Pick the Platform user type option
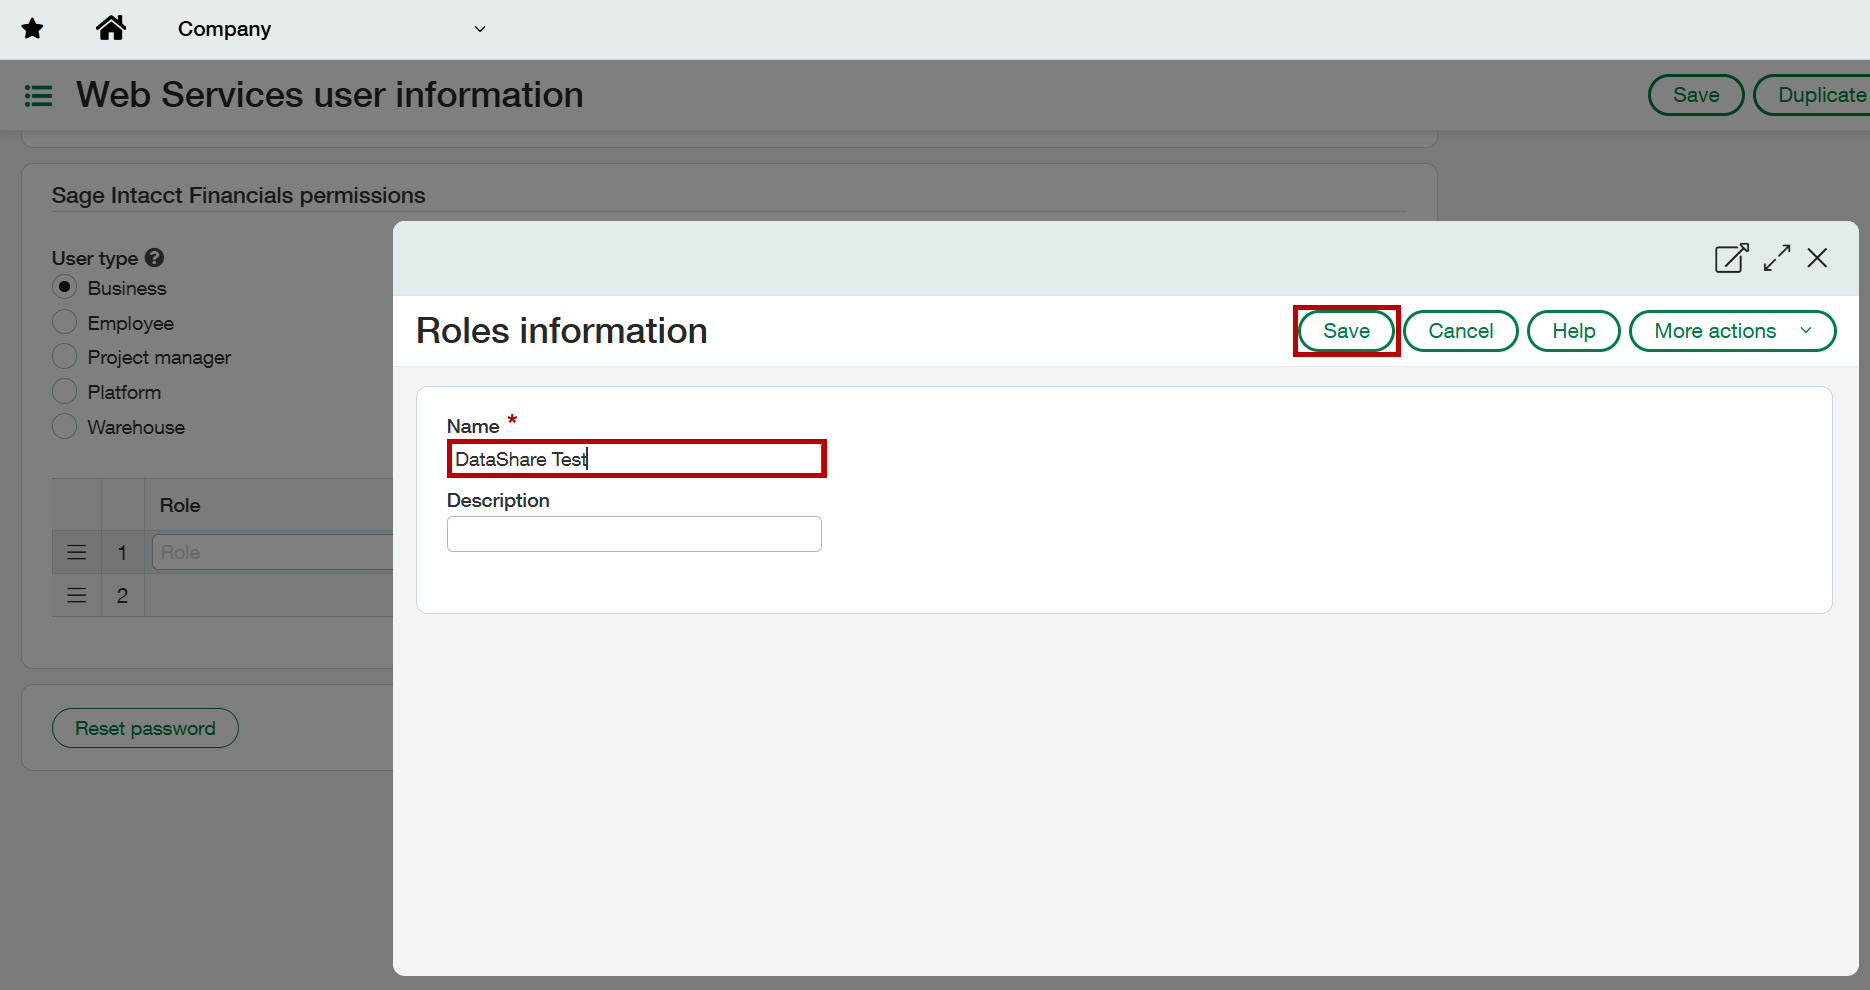 point(65,392)
